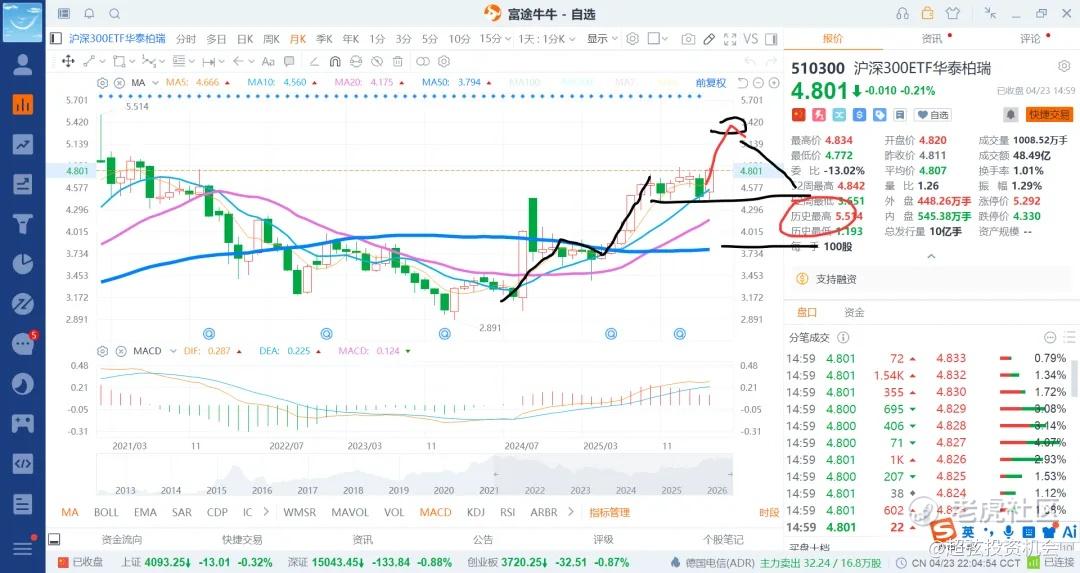
Task: Open the customer service headset icon
Action: click(x=902, y=14)
